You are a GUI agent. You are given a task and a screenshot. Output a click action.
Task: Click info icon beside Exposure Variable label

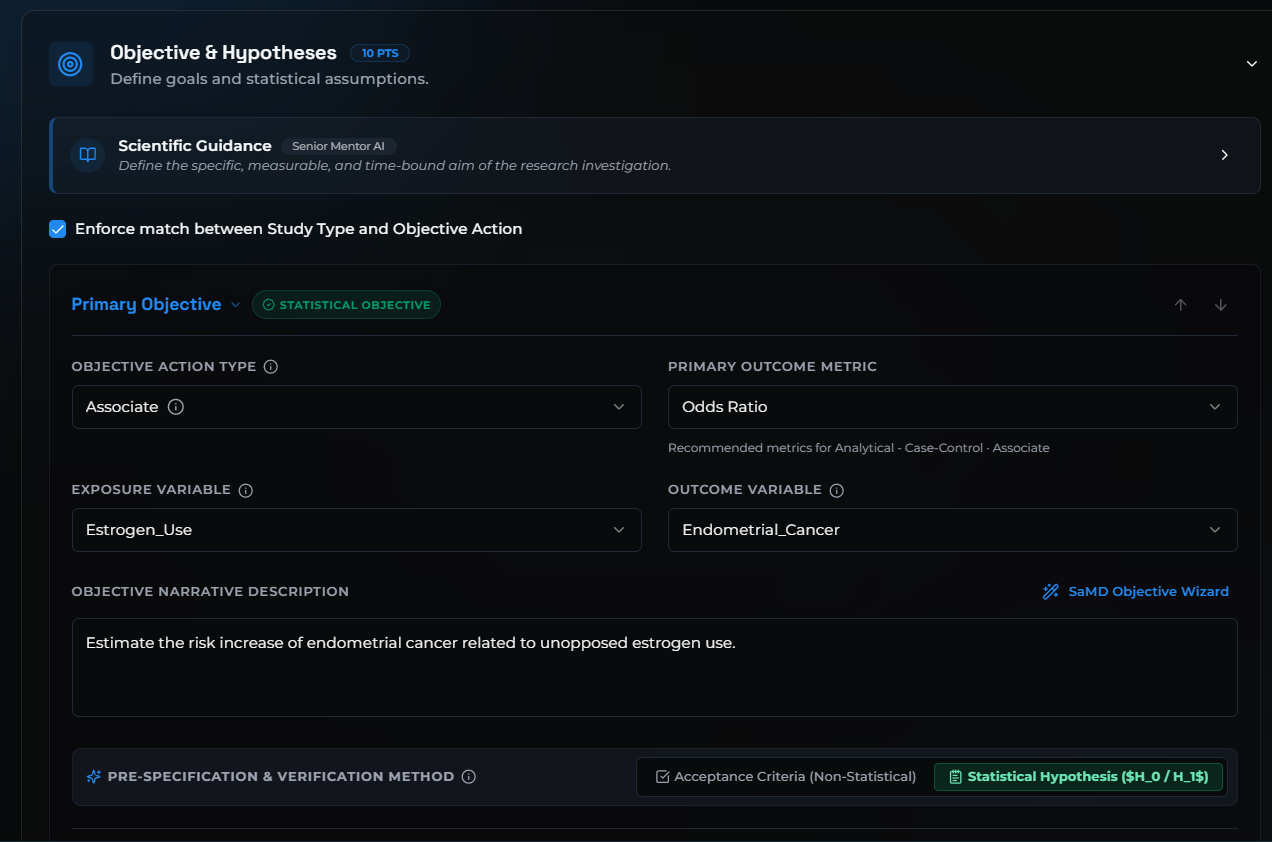[x=246, y=490]
